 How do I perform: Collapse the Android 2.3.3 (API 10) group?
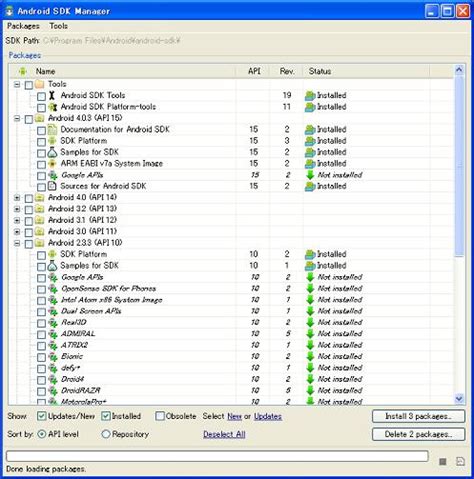pyautogui.click(x=17, y=243)
